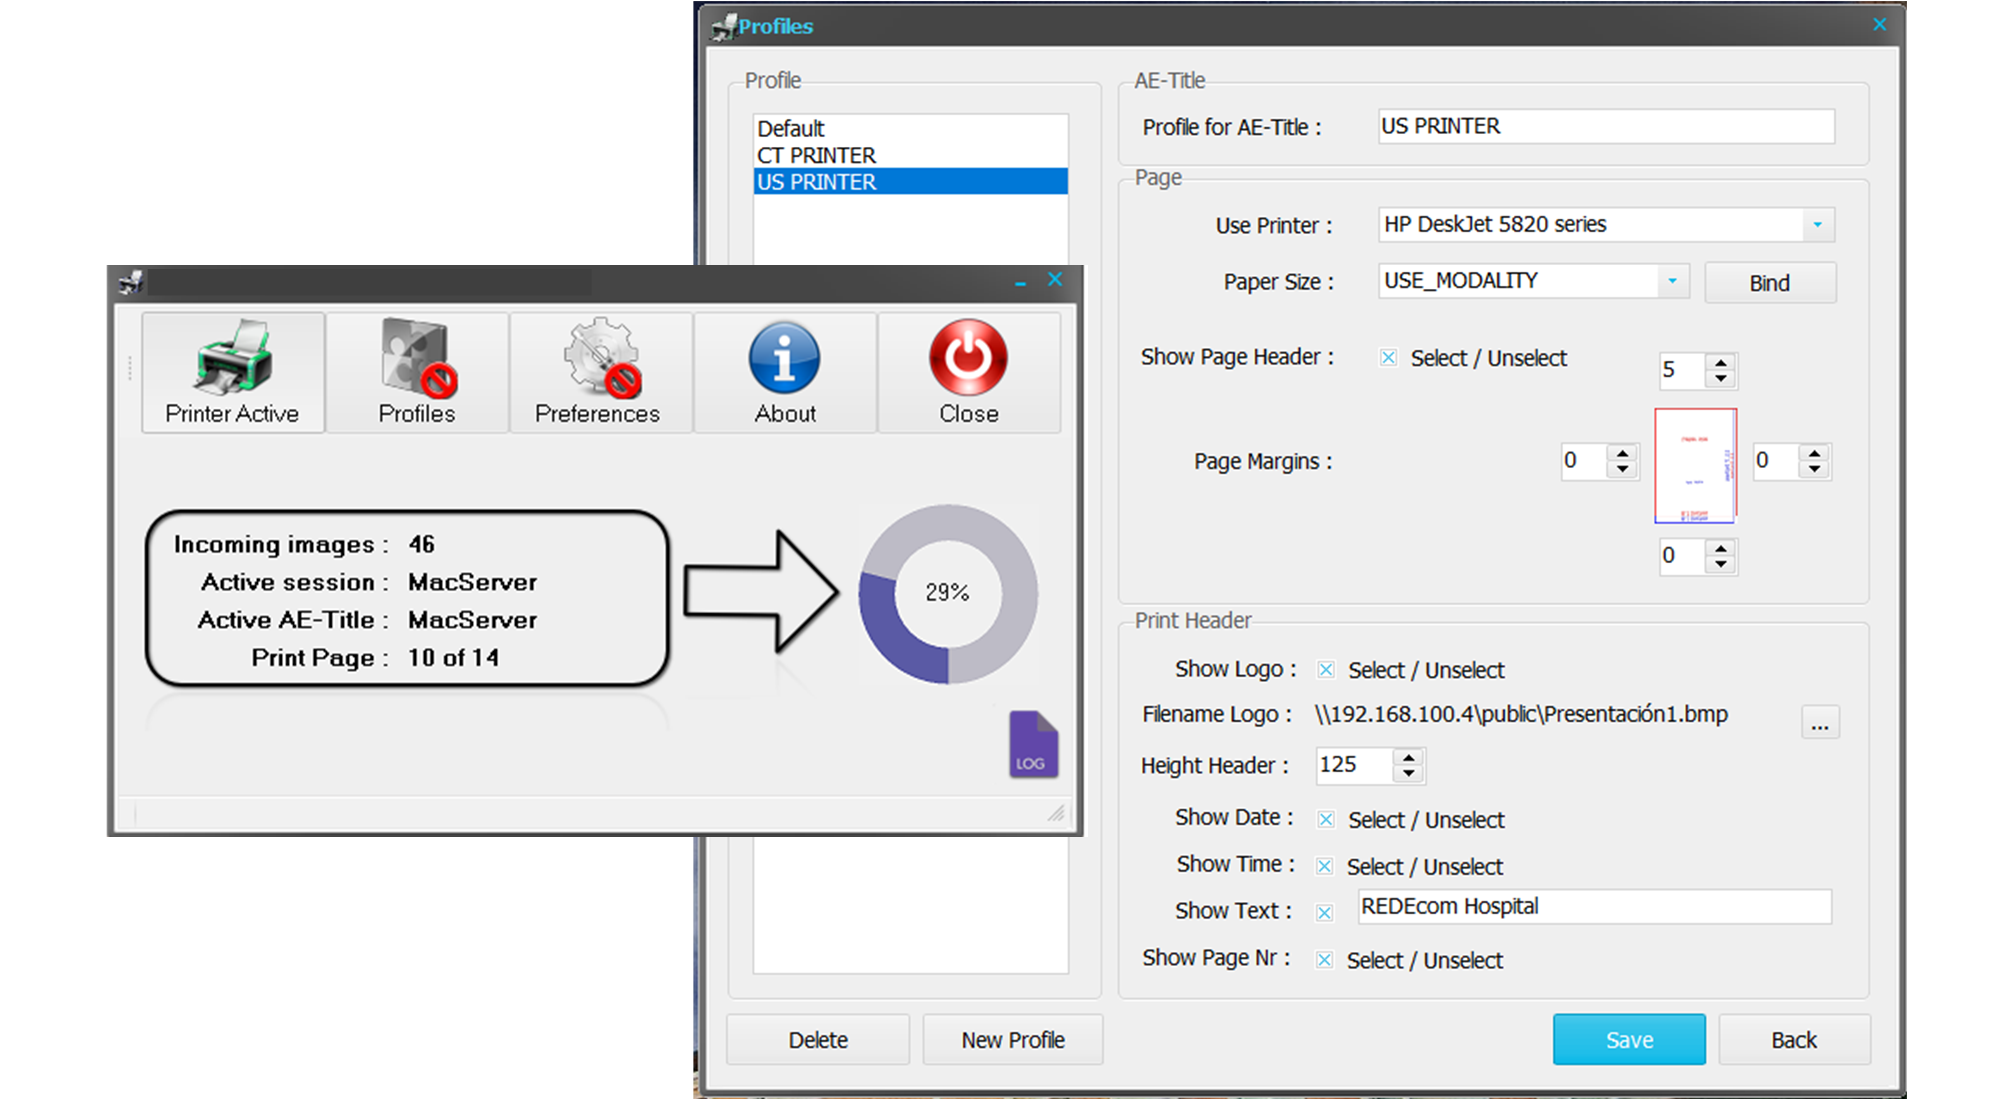Click the page margins preview thumbnail

click(x=1695, y=465)
